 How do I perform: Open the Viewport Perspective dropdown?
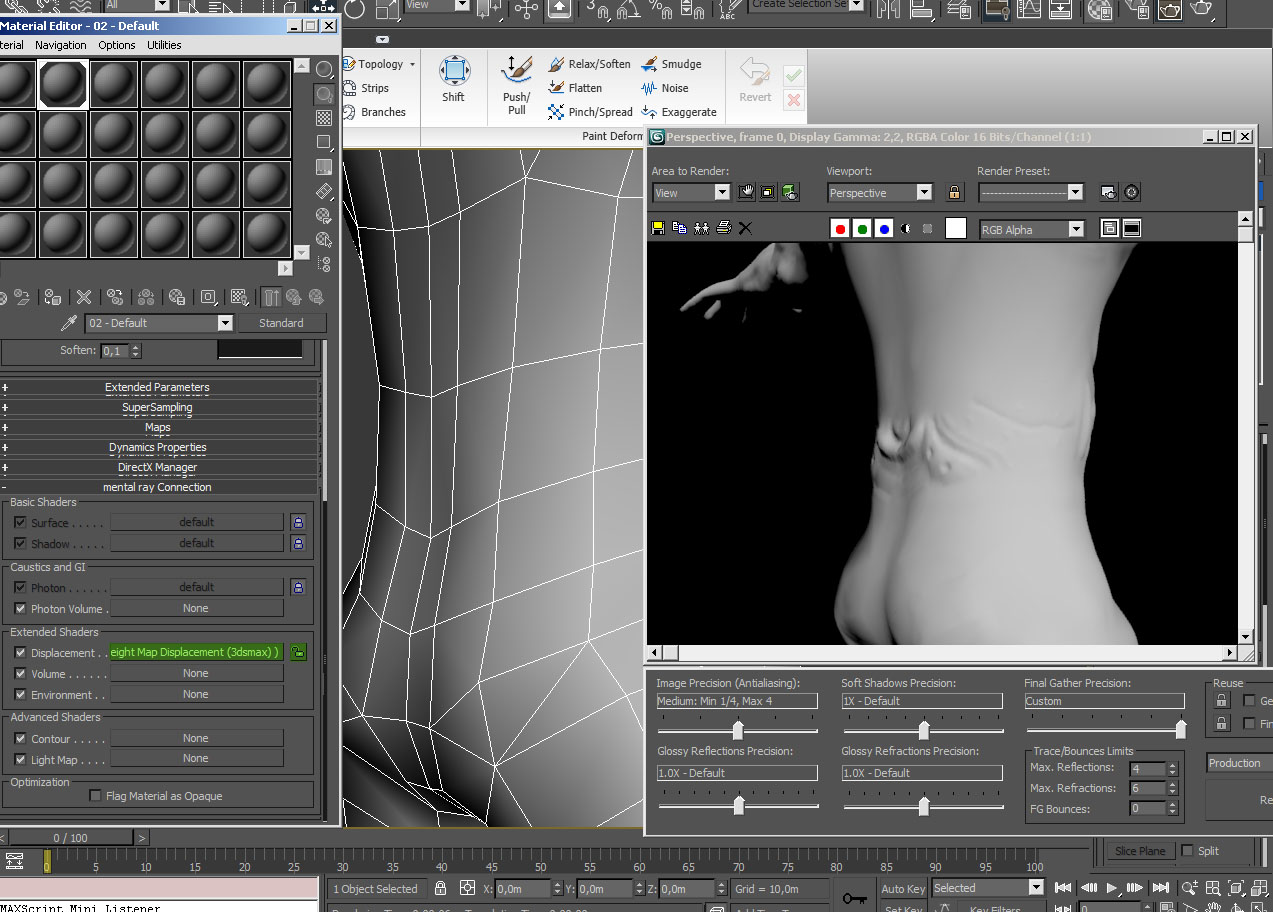point(880,193)
